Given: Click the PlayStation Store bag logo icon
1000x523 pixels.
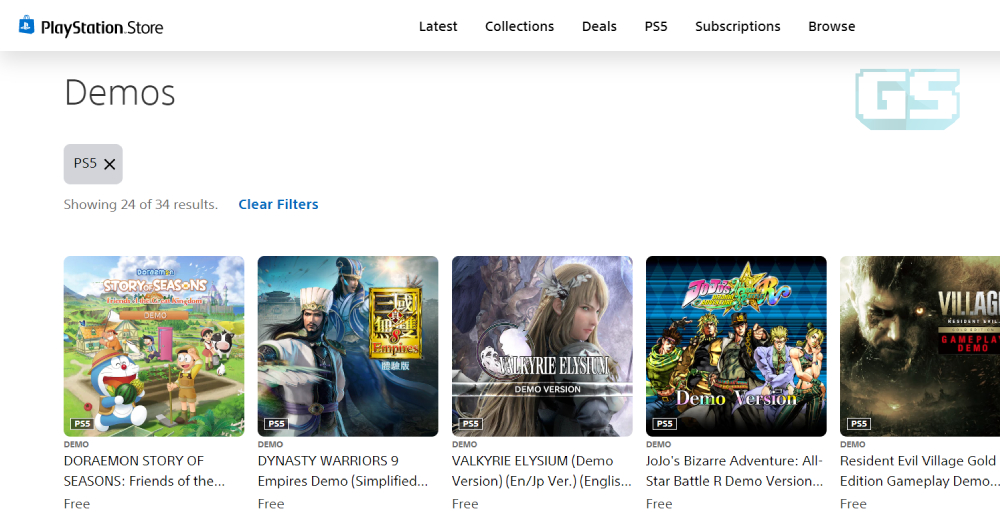Looking at the screenshot, I should click(26, 25).
